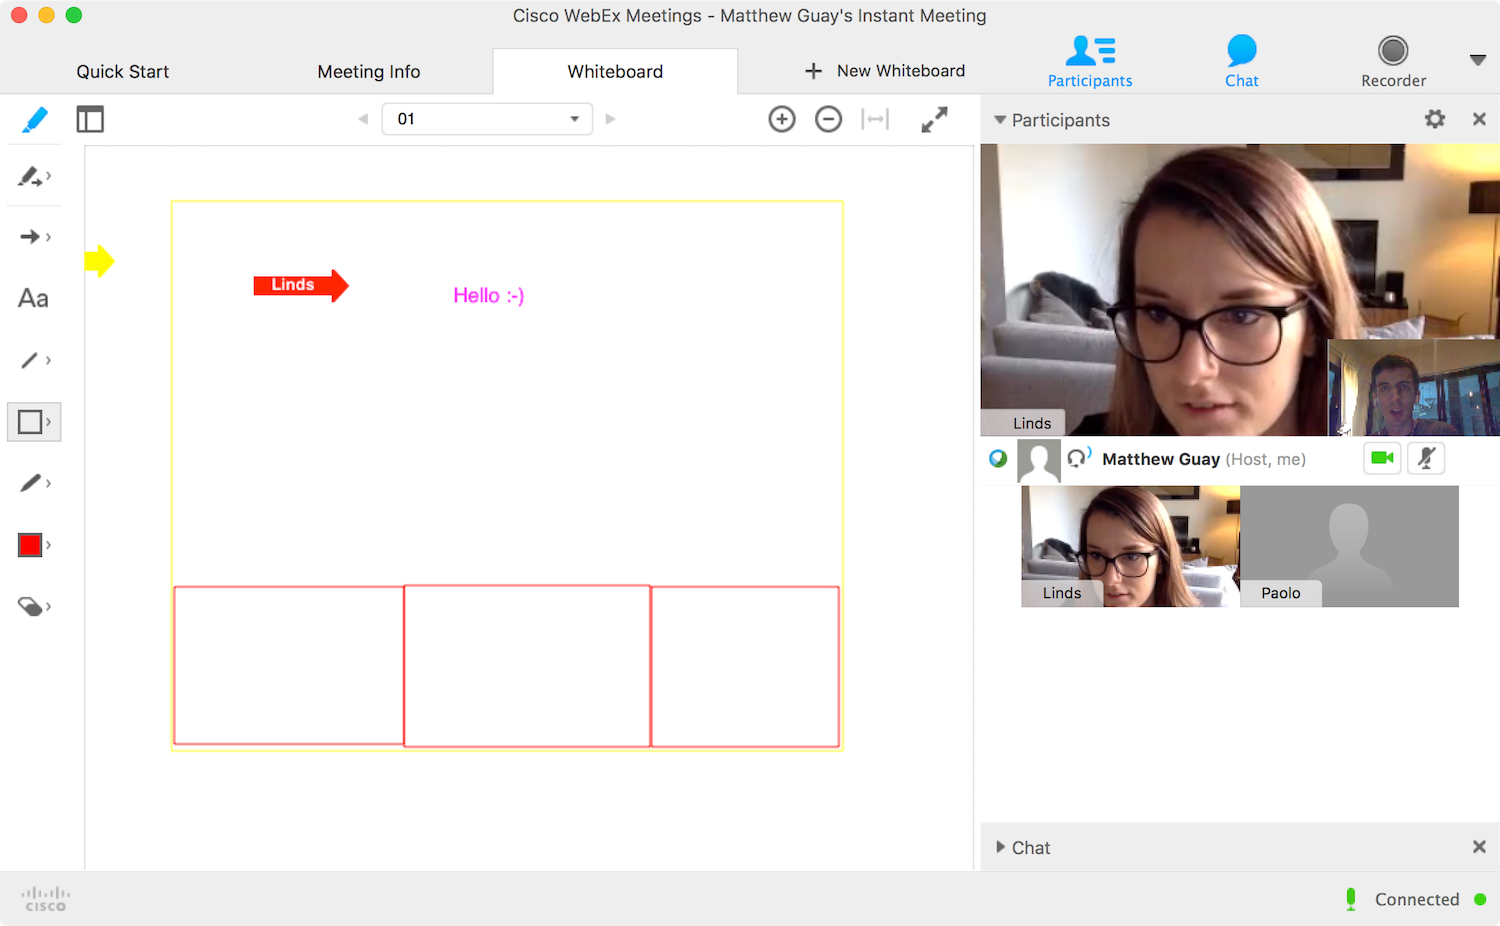Select the blue annotation pen icon
This screenshot has width=1500, height=926.
click(x=34, y=120)
